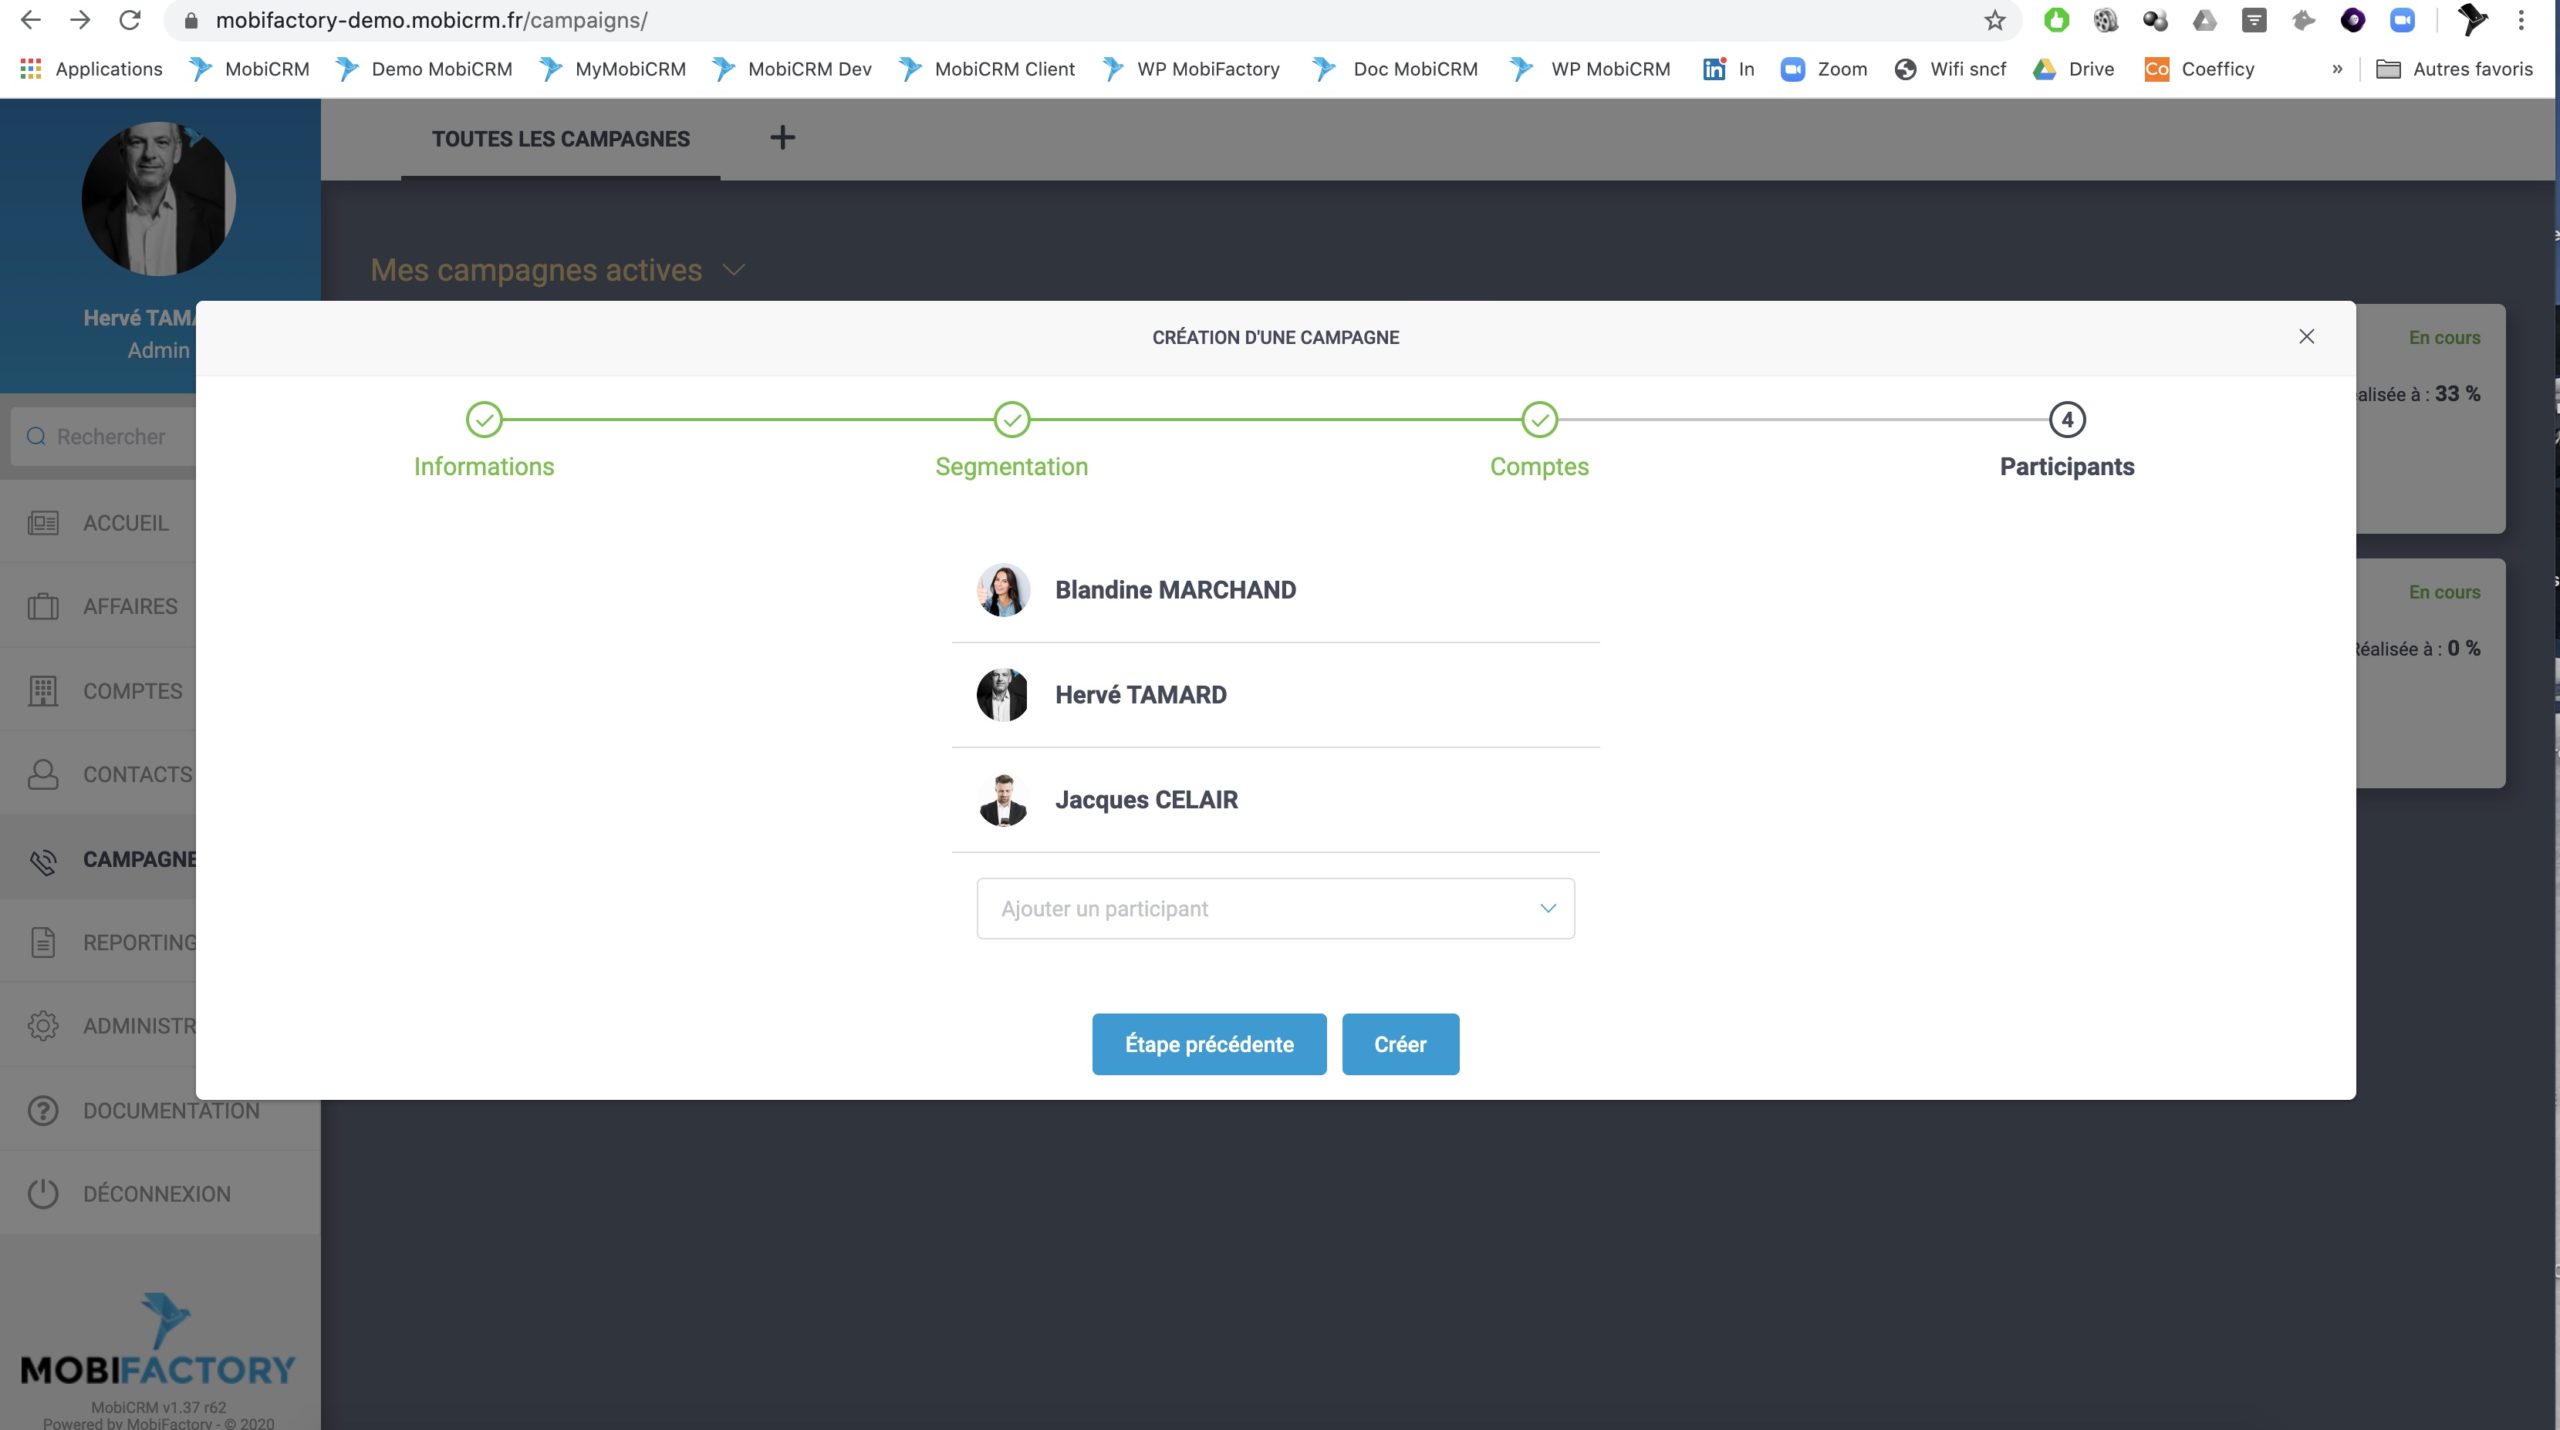
Task: Open Documentation via the question mark icon
Action: click(43, 1110)
